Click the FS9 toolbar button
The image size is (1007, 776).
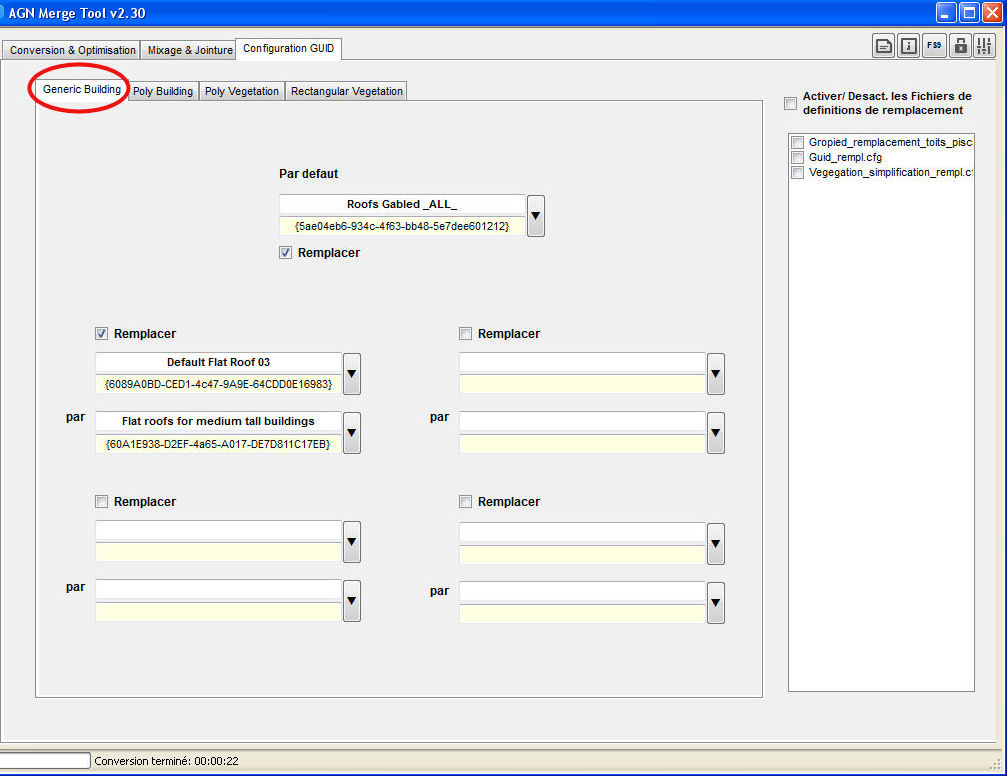934,45
